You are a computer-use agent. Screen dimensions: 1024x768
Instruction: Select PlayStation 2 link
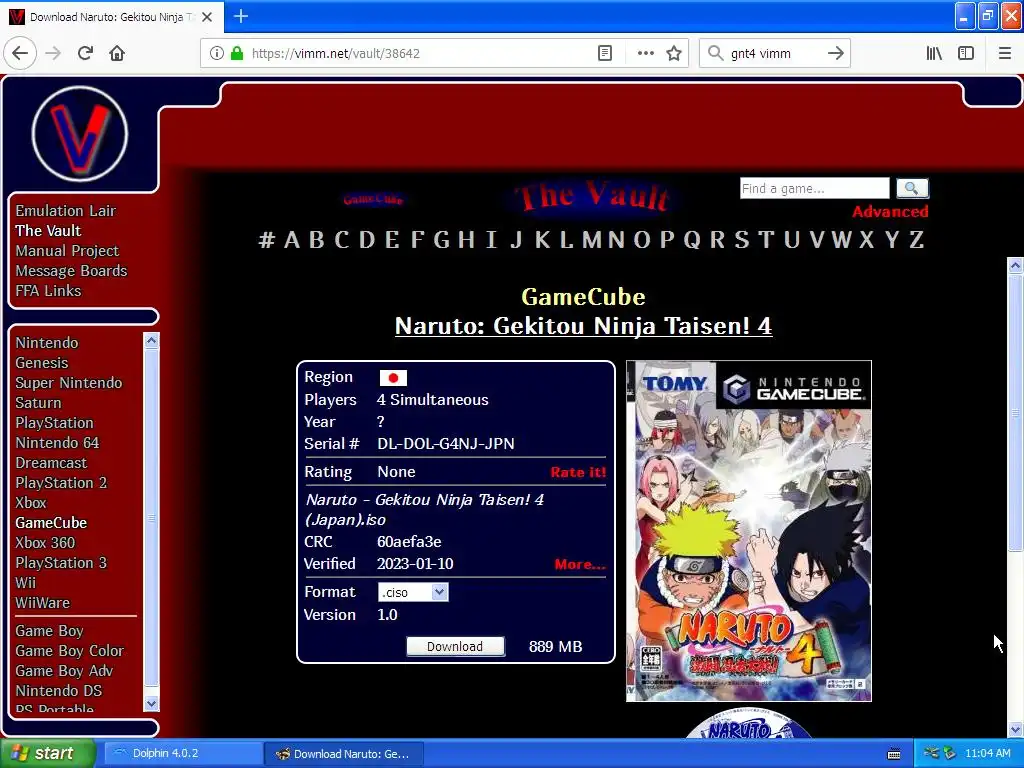[61, 483]
